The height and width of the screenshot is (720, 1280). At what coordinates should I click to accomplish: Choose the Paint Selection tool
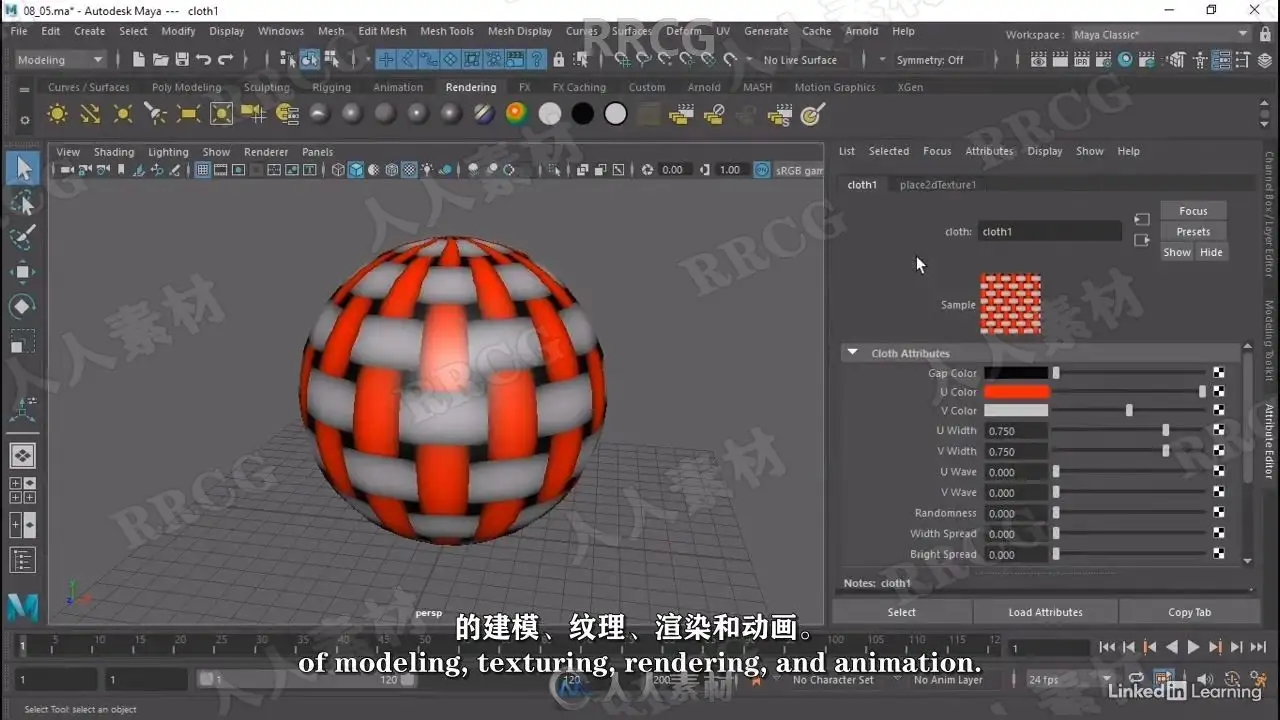22,238
